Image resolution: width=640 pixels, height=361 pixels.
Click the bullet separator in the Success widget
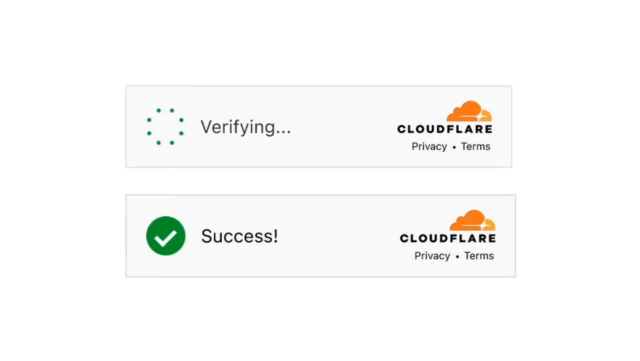(x=457, y=256)
